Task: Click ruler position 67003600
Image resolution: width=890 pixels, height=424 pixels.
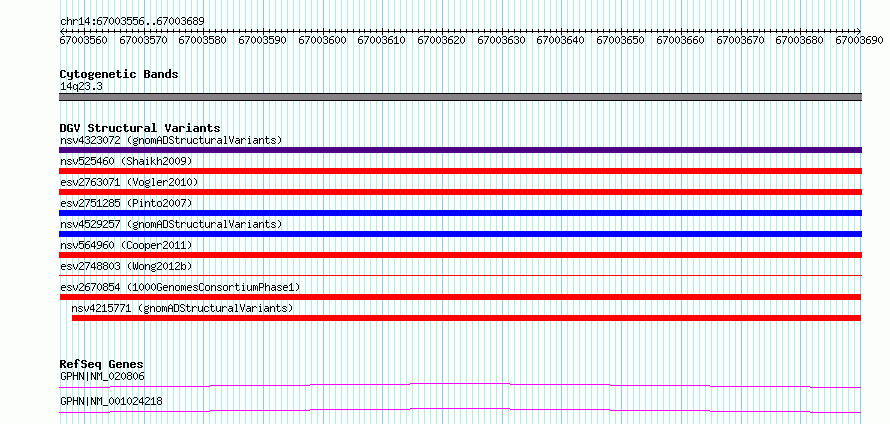Action: coord(322,40)
